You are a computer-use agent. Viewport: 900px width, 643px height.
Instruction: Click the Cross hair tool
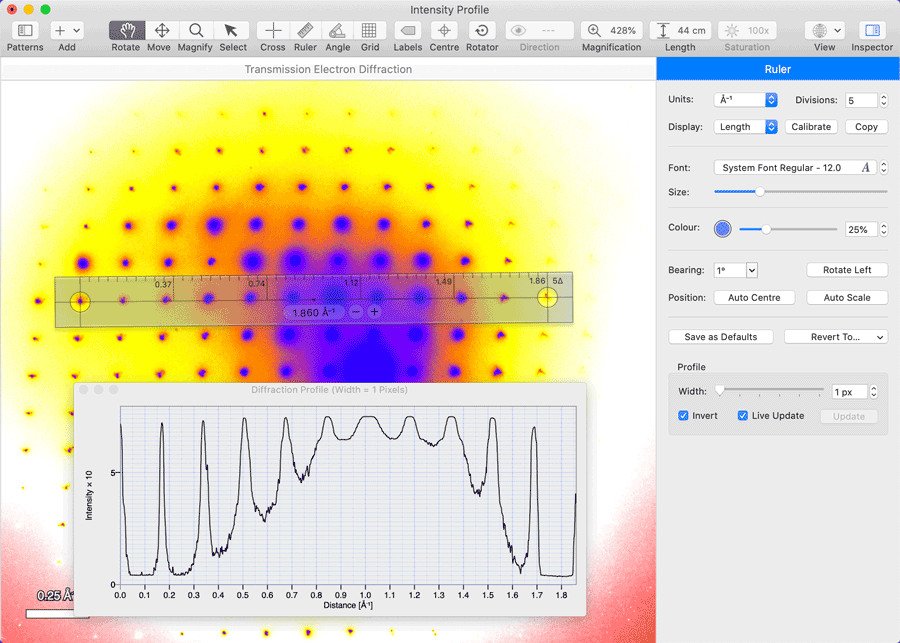click(272, 31)
